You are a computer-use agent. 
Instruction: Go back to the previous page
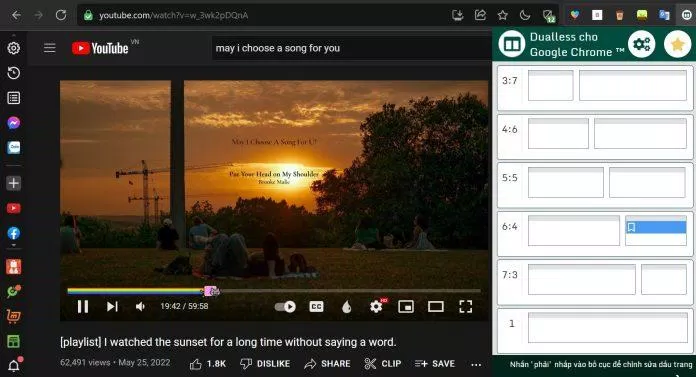pos(16,15)
